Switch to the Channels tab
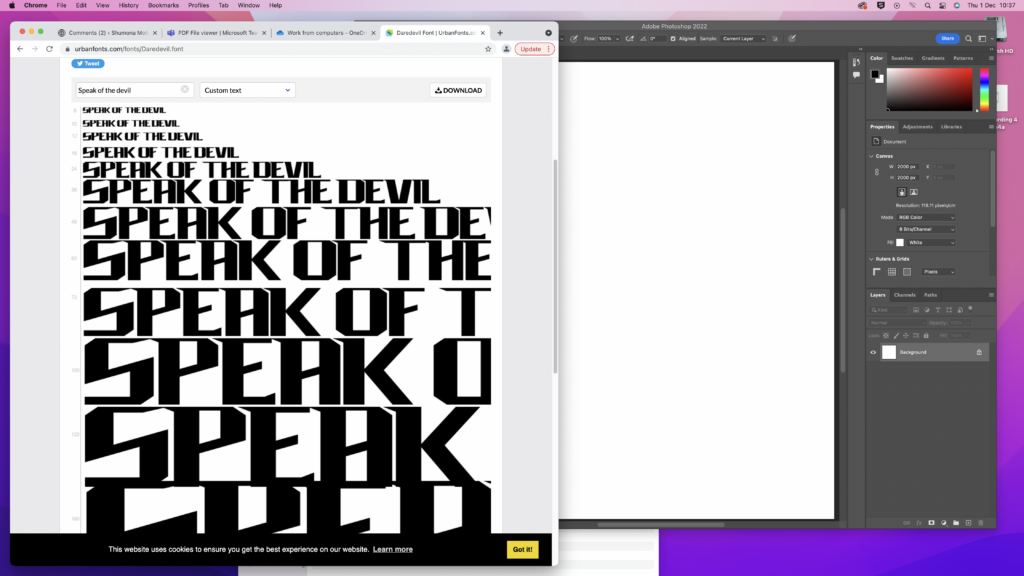 pos(904,295)
